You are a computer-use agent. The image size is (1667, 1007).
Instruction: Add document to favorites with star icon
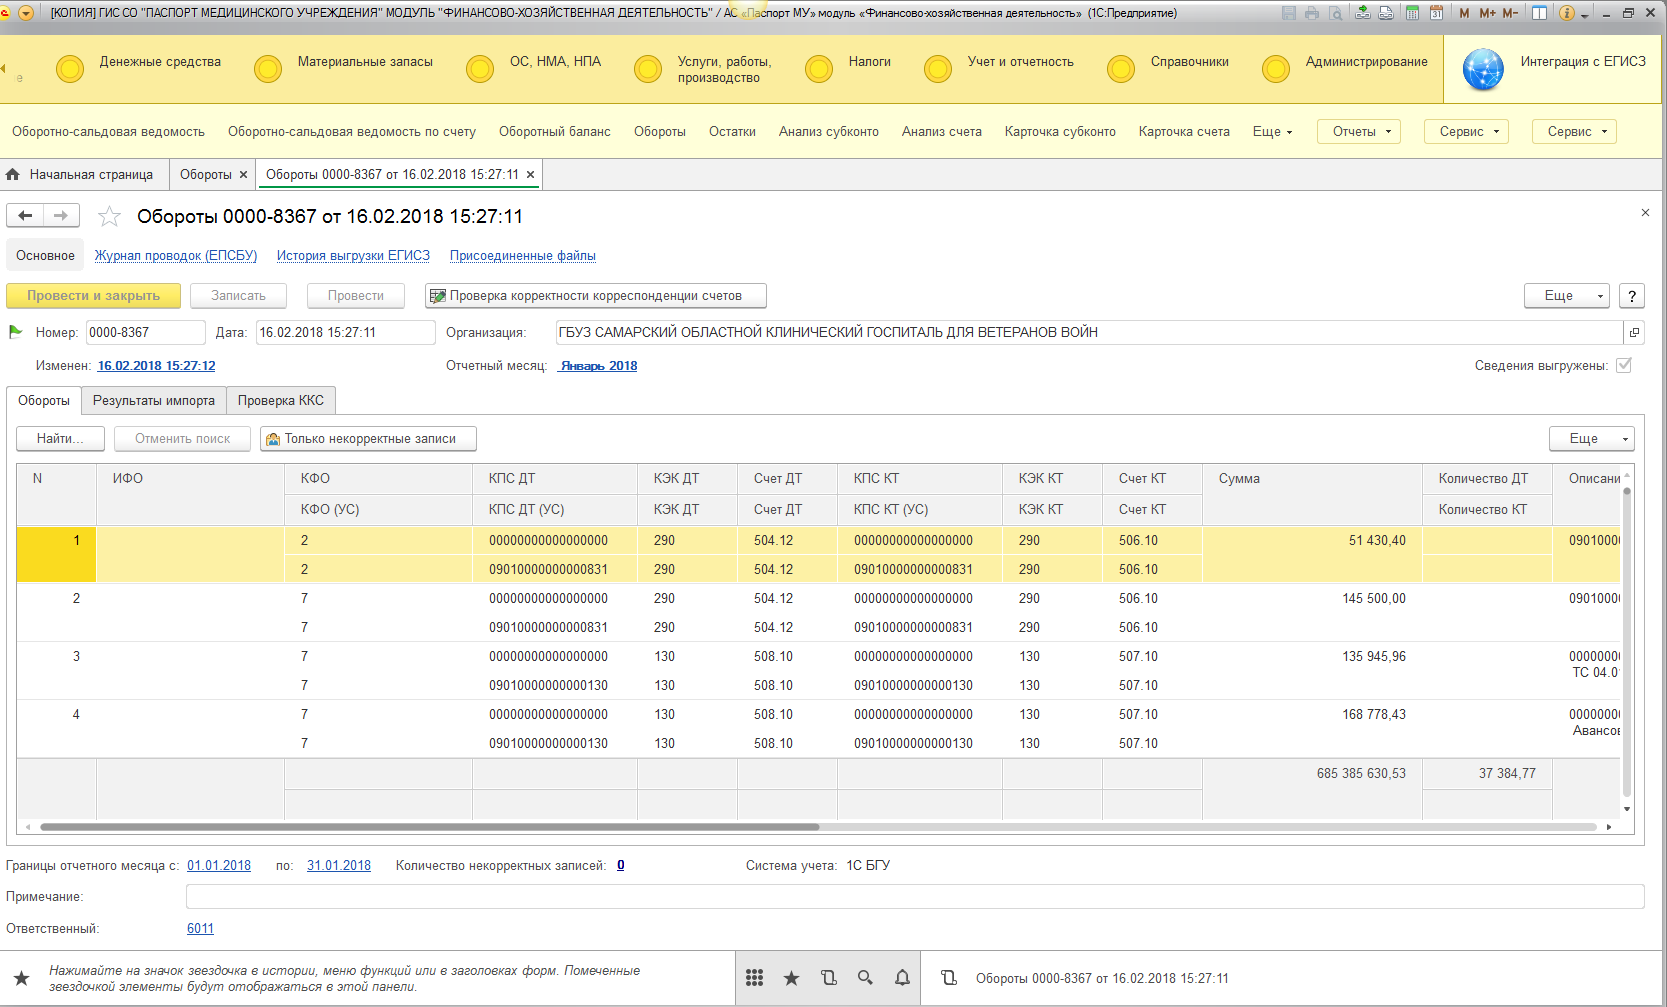coord(109,216)
